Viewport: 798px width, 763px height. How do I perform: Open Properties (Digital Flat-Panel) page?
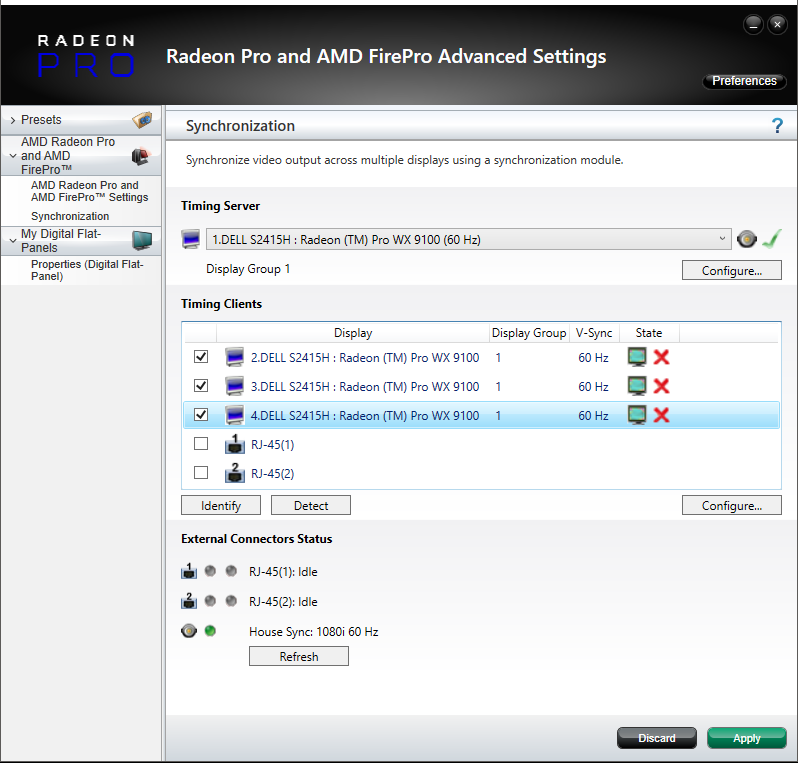click(x=87, y=270)
